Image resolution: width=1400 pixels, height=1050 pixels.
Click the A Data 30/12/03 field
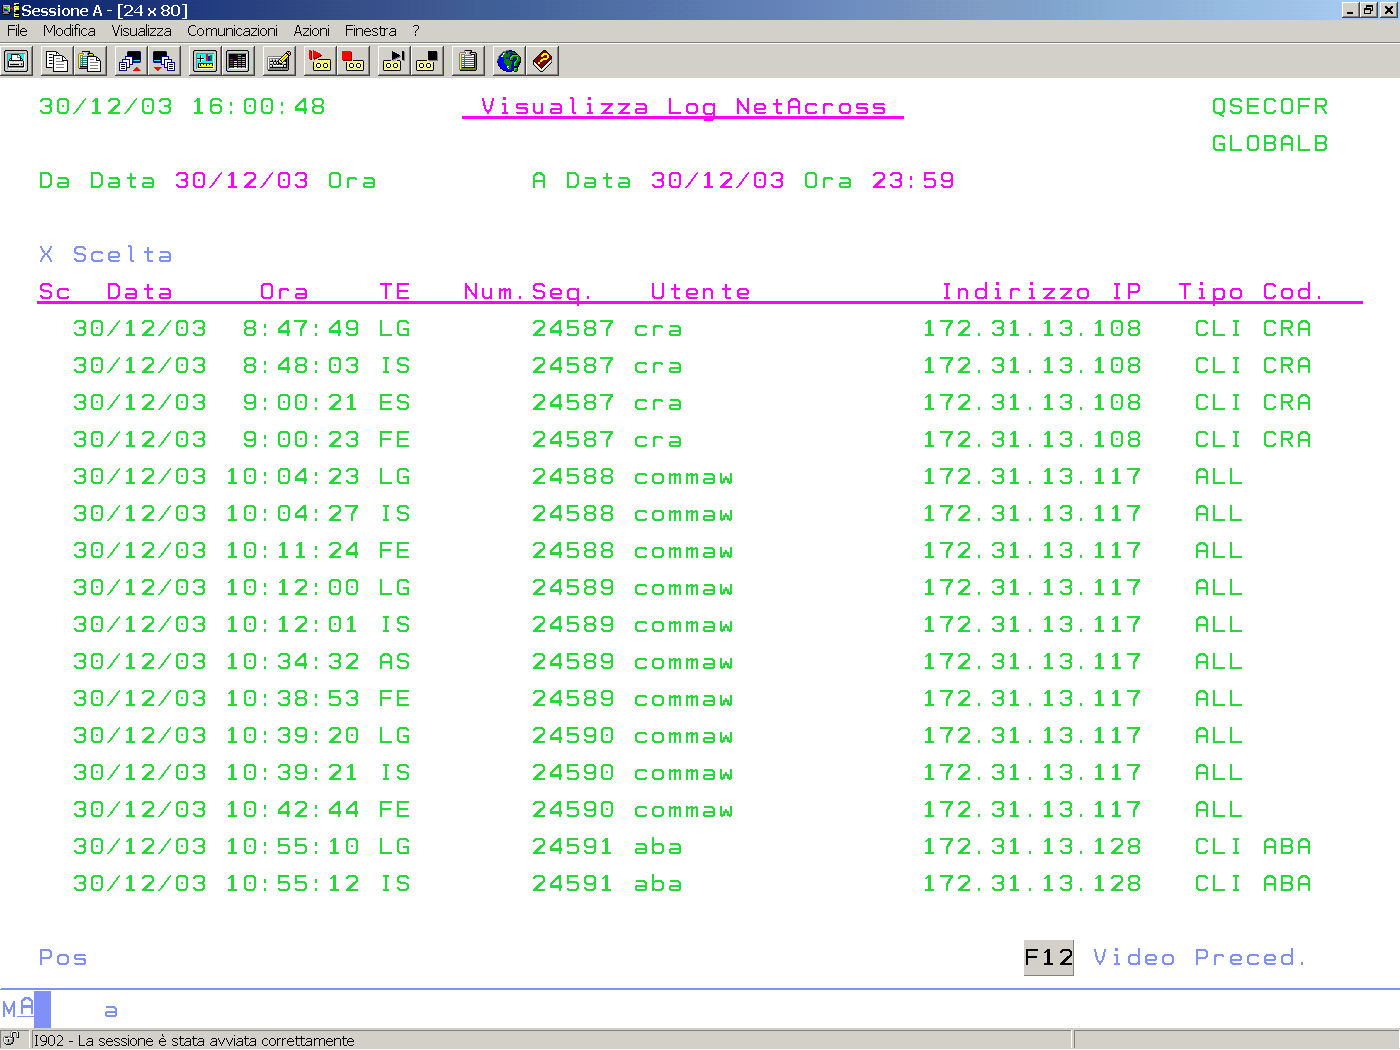[x=718, y=181]
